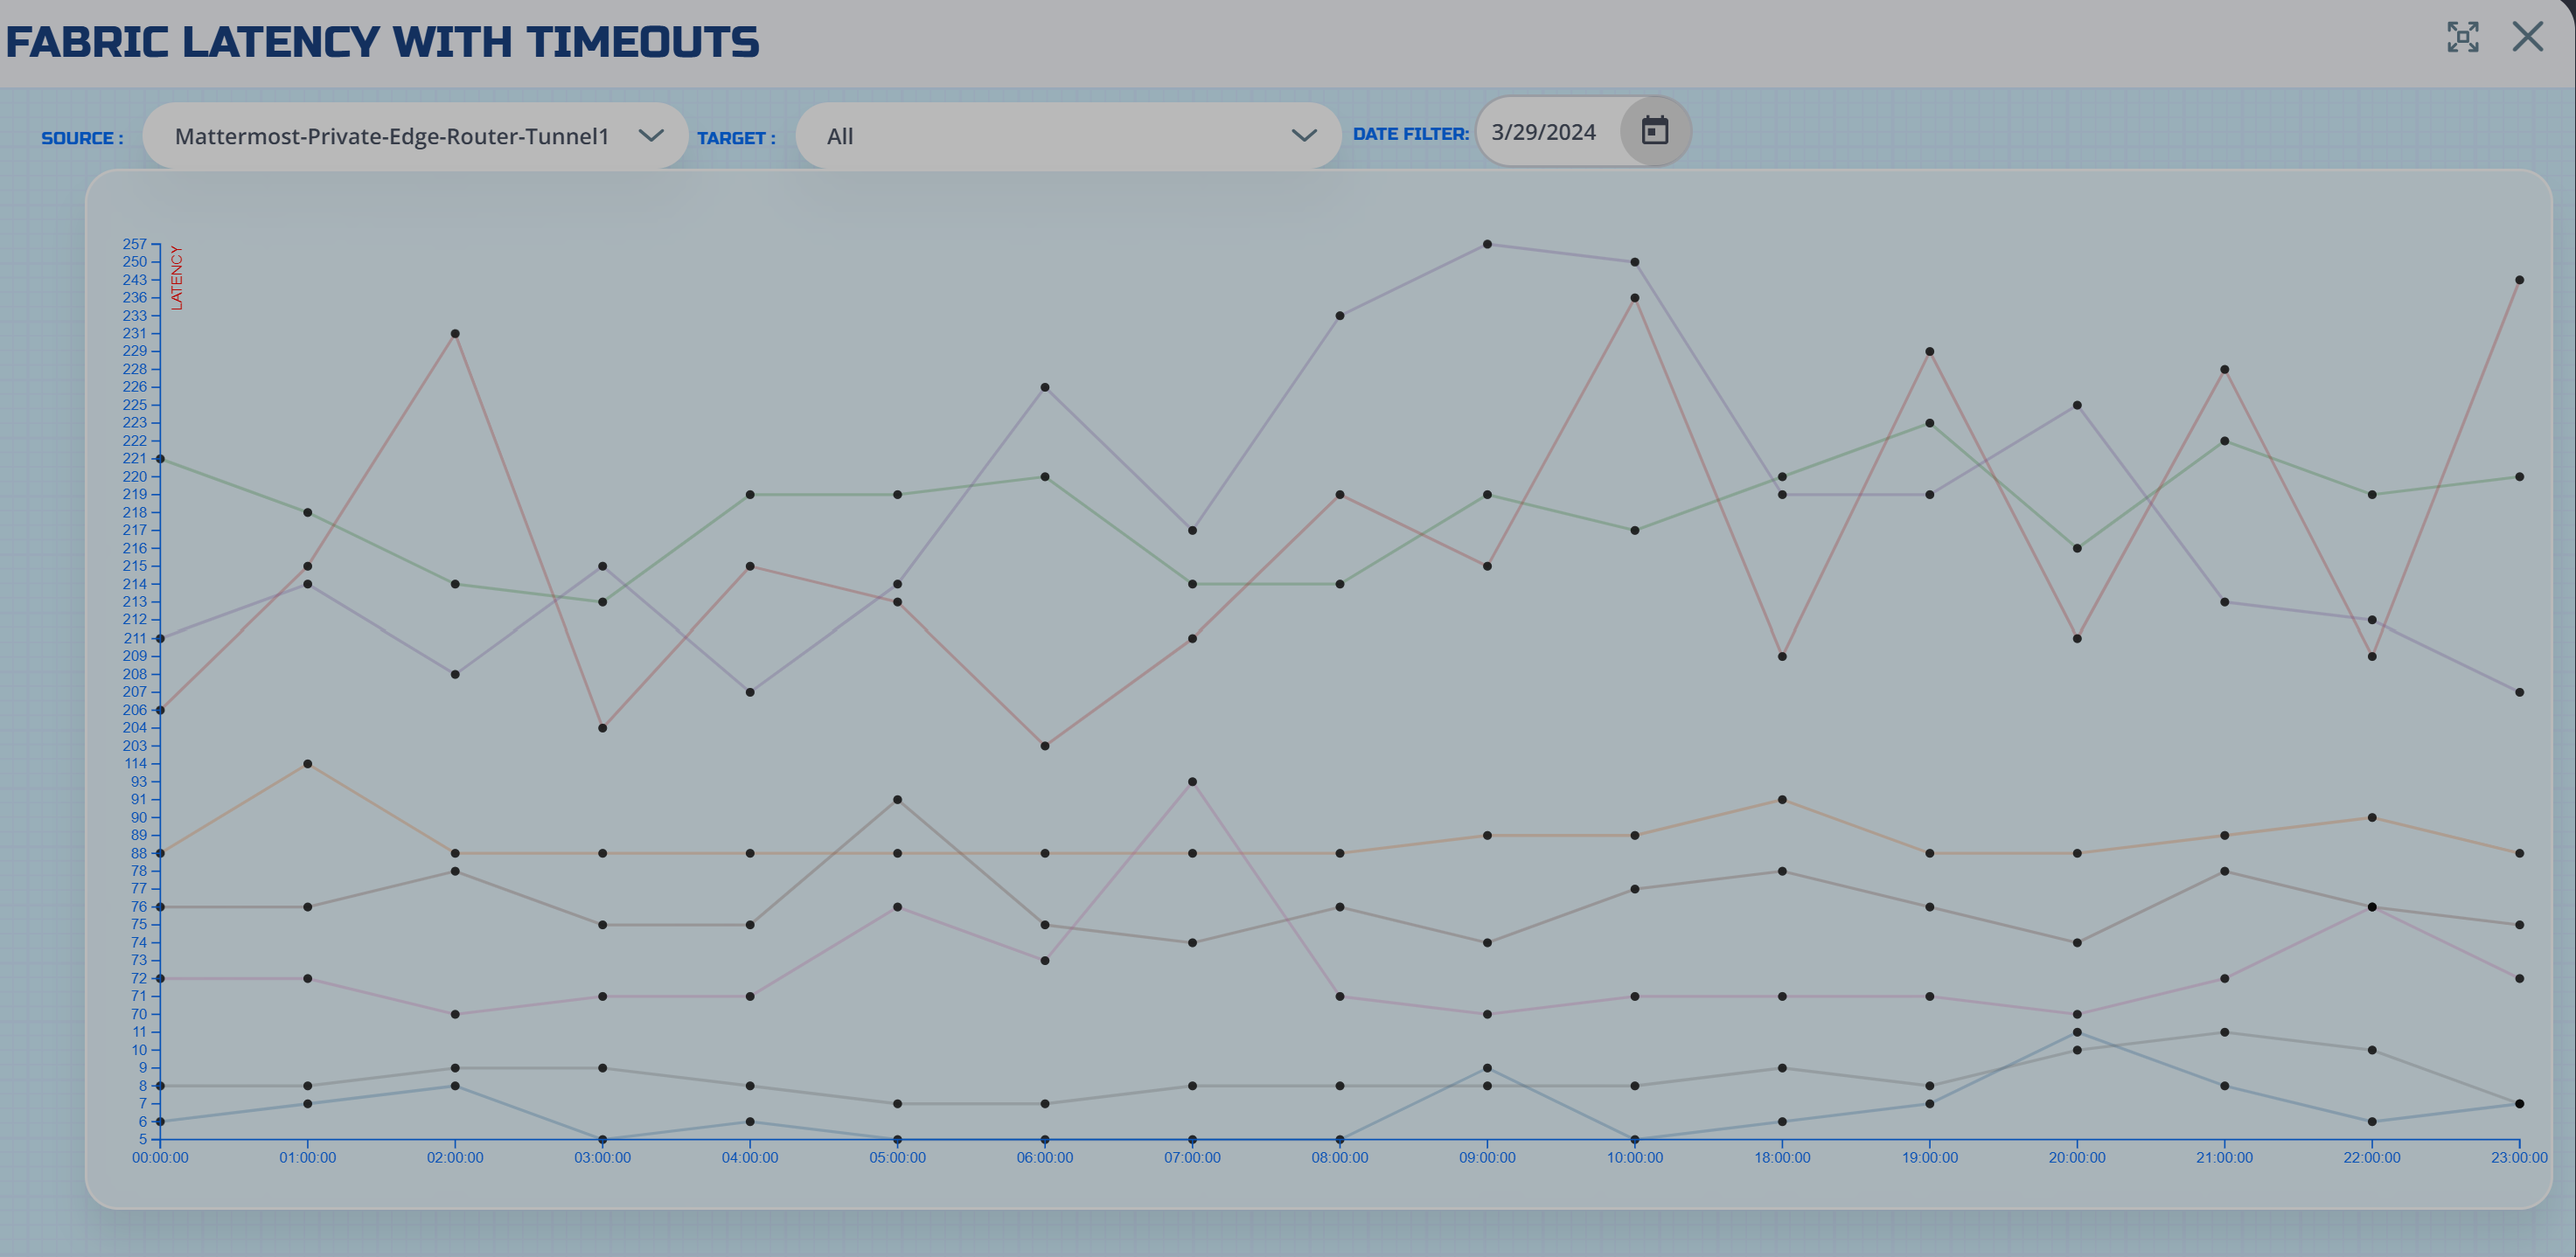Click the DATE FILTER: label
Image resolution: width=2576 pixels, height=1257 pixels.
click(x=1411, y=134)
